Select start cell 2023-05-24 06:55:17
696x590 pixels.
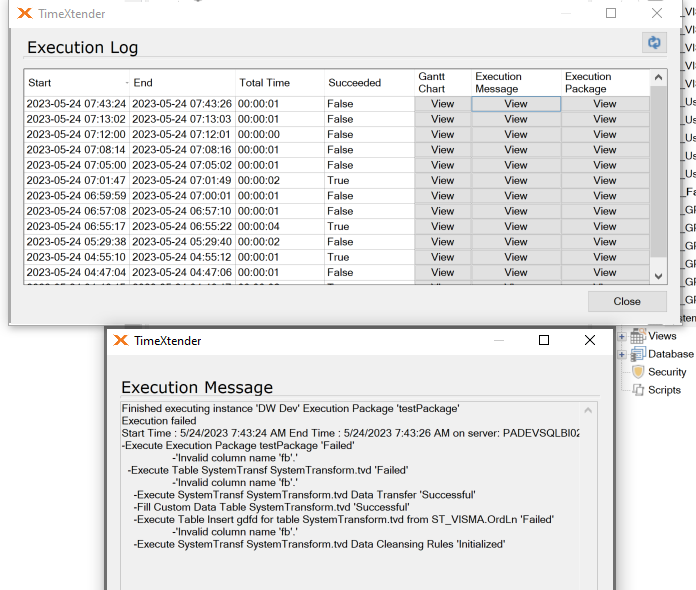tap(77, 226)
